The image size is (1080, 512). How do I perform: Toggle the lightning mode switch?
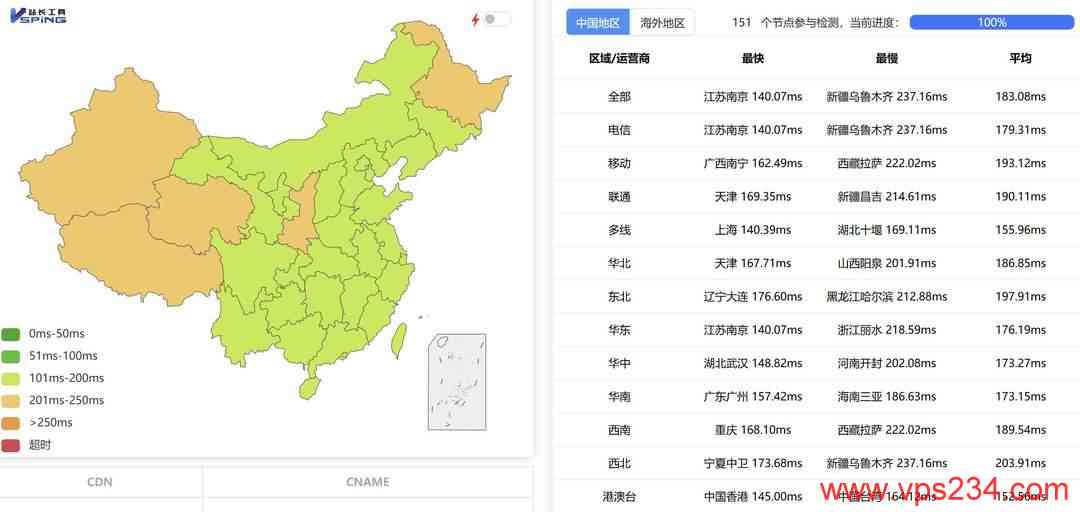(x=497, y=19)
